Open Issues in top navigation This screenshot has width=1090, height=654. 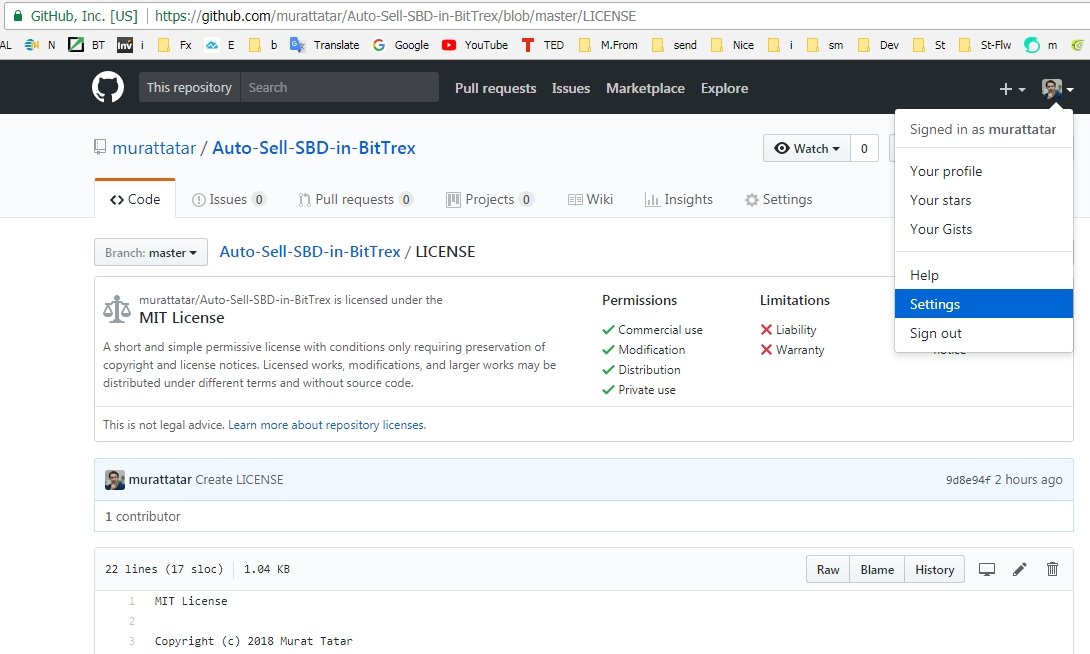coord(571,88)
